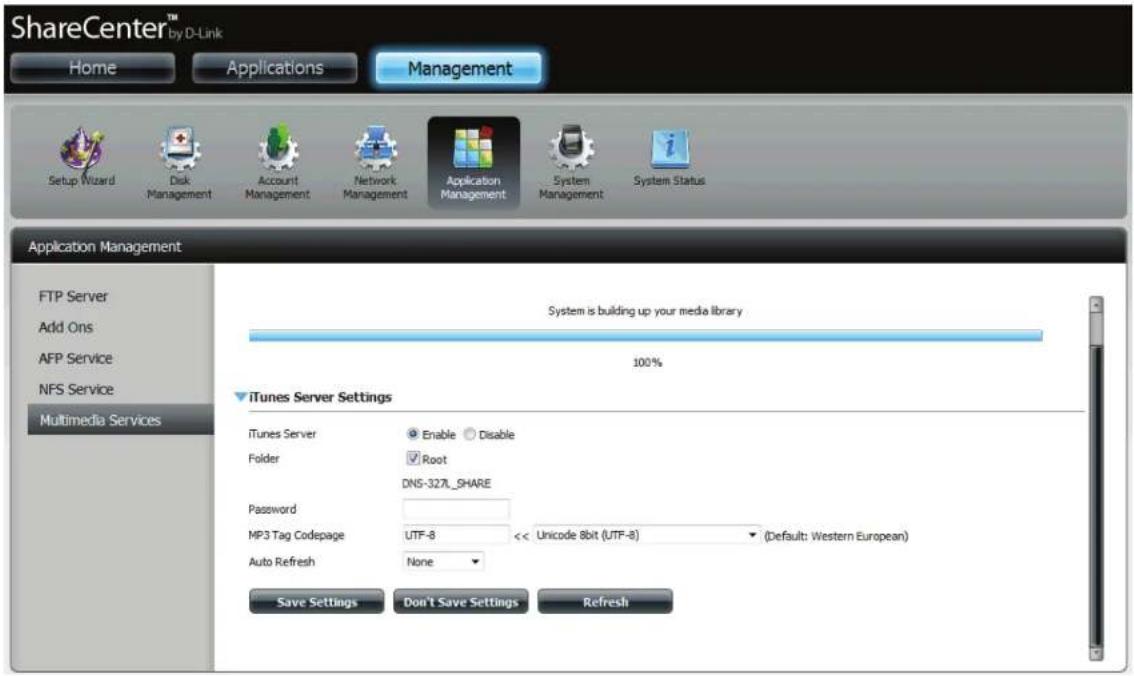This screenshot has height=676, width=1134.
Task: Switch to the Applications tab
Action: [x=275, y=68]
